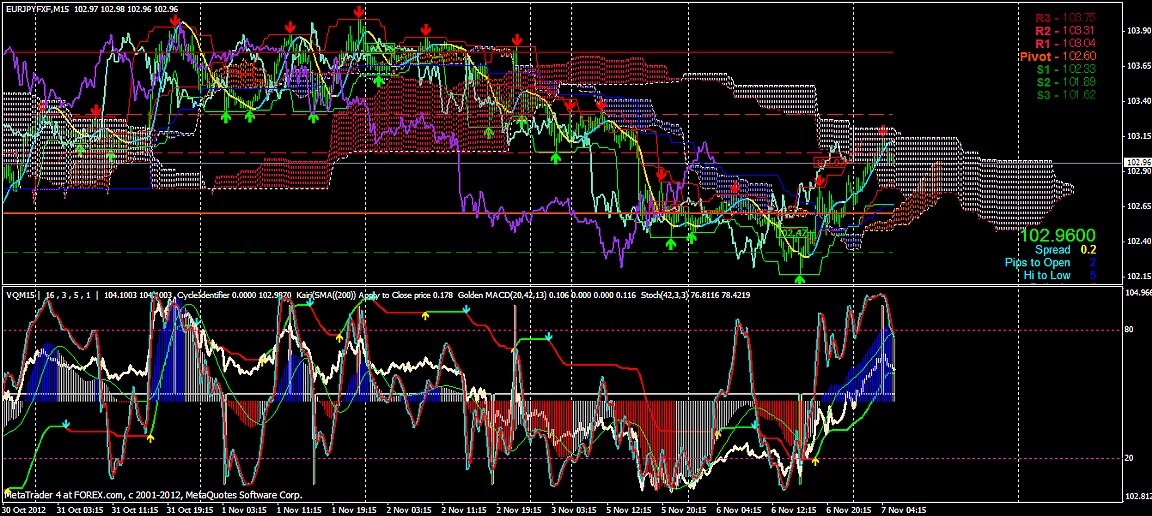Click the 3 Nov 03:15 time label
The image size is (1152, 516).
pos(575,509)
